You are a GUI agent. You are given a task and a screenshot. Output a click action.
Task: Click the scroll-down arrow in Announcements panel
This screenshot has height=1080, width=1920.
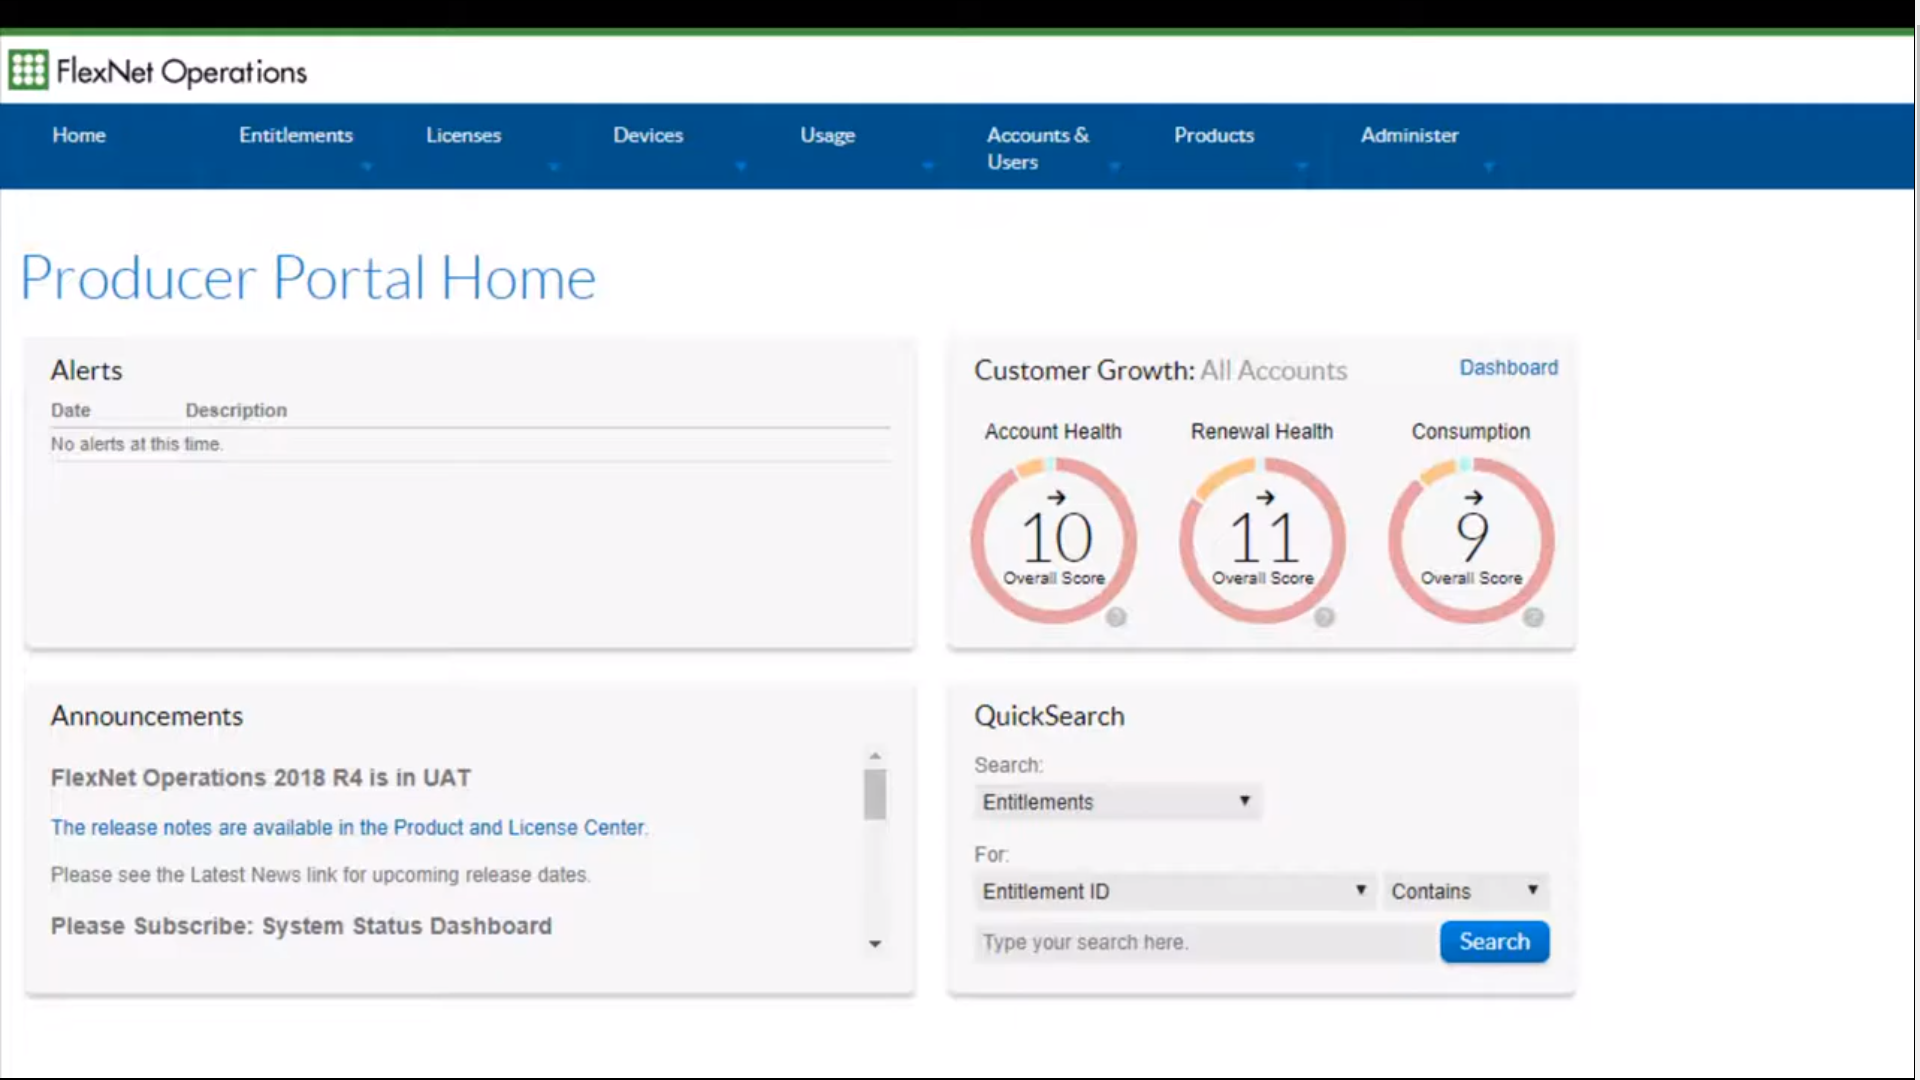pyautogui.click(x=875, y=943)
